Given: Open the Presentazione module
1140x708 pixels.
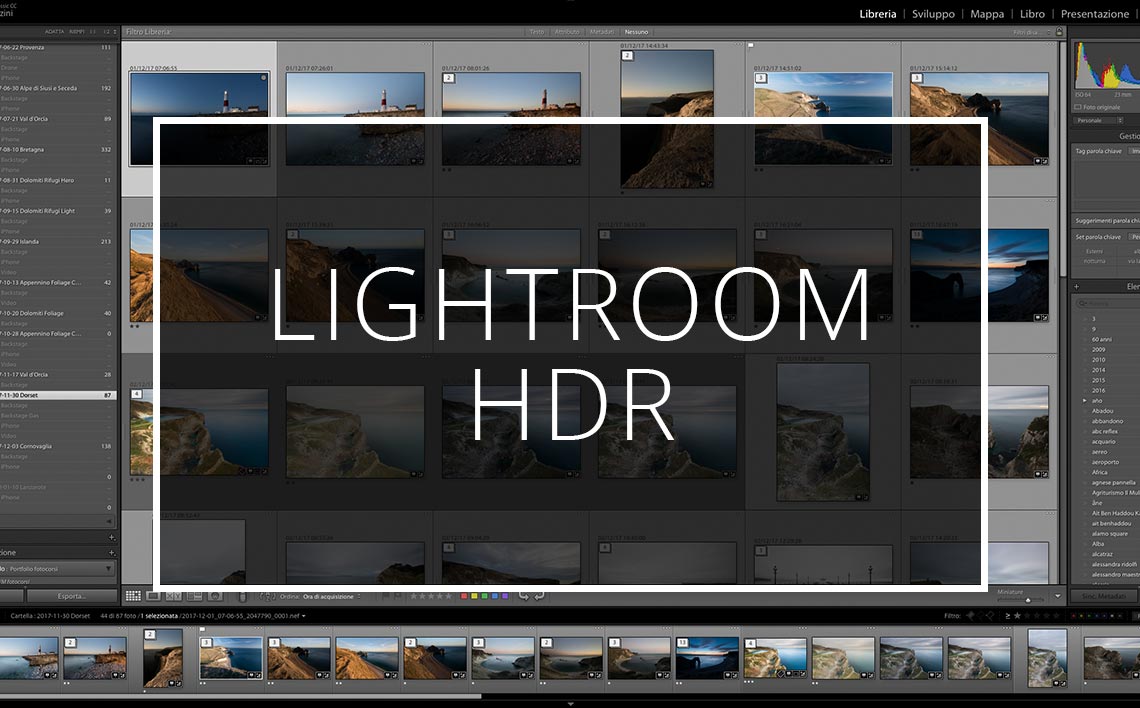Looking at the screenshot, I should (x=1094, y=14).
